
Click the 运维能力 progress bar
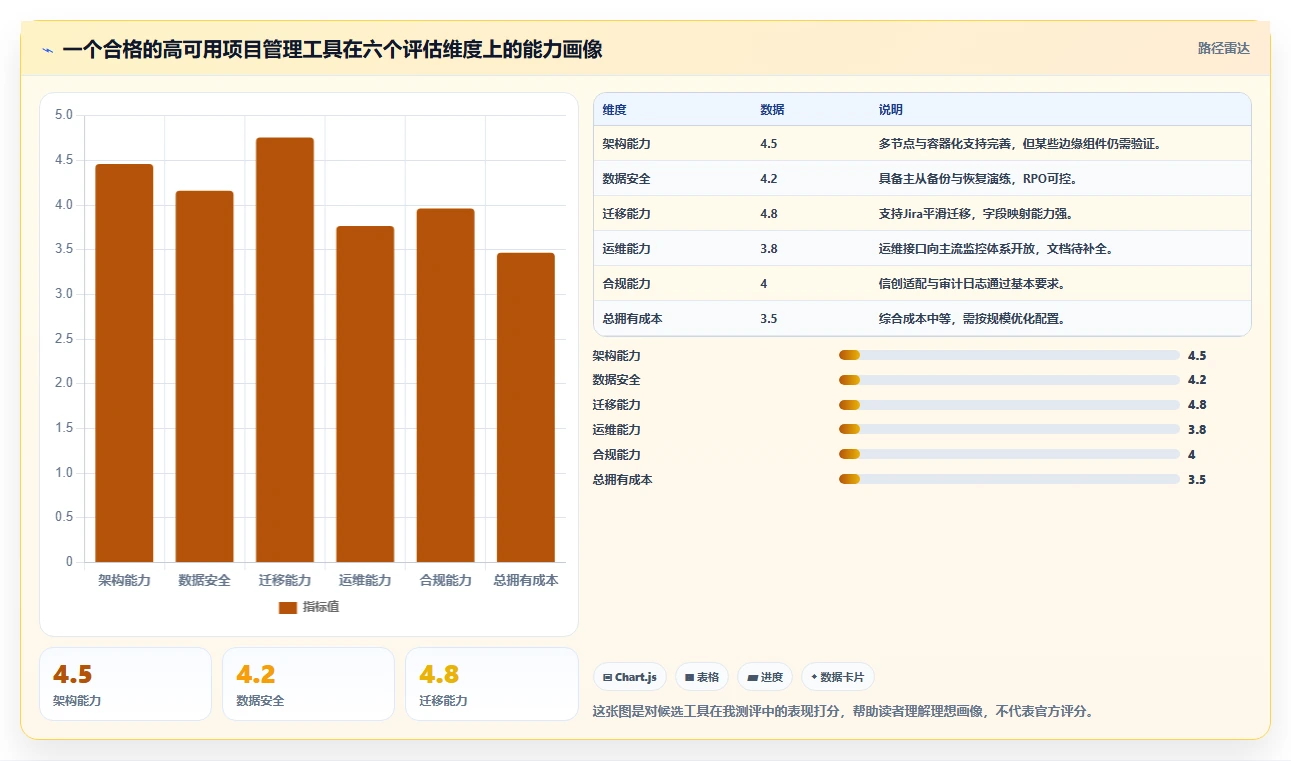tap(1009, 430)
